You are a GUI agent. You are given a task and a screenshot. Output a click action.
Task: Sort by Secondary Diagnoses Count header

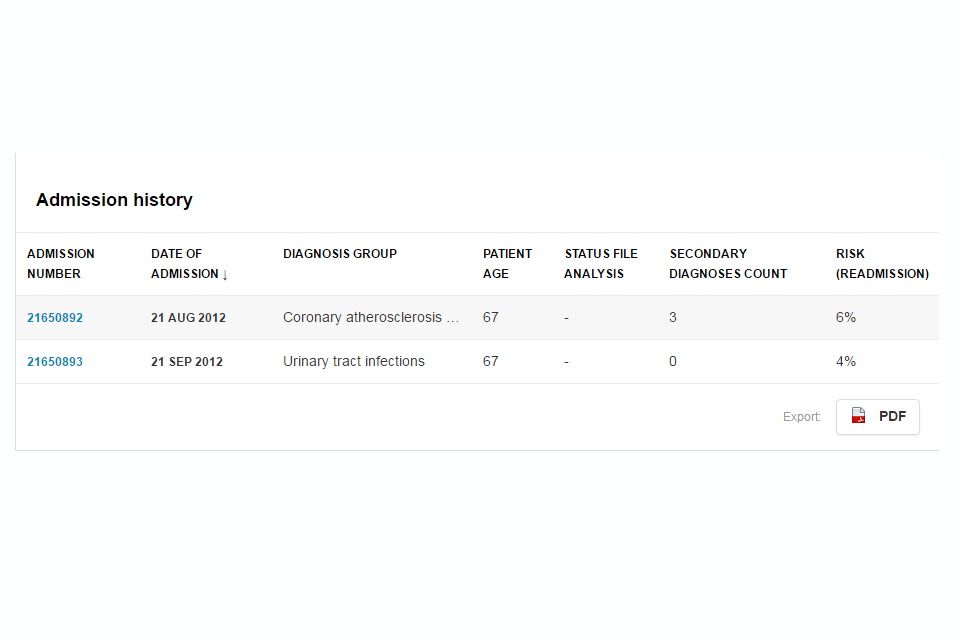coord(728,264)
